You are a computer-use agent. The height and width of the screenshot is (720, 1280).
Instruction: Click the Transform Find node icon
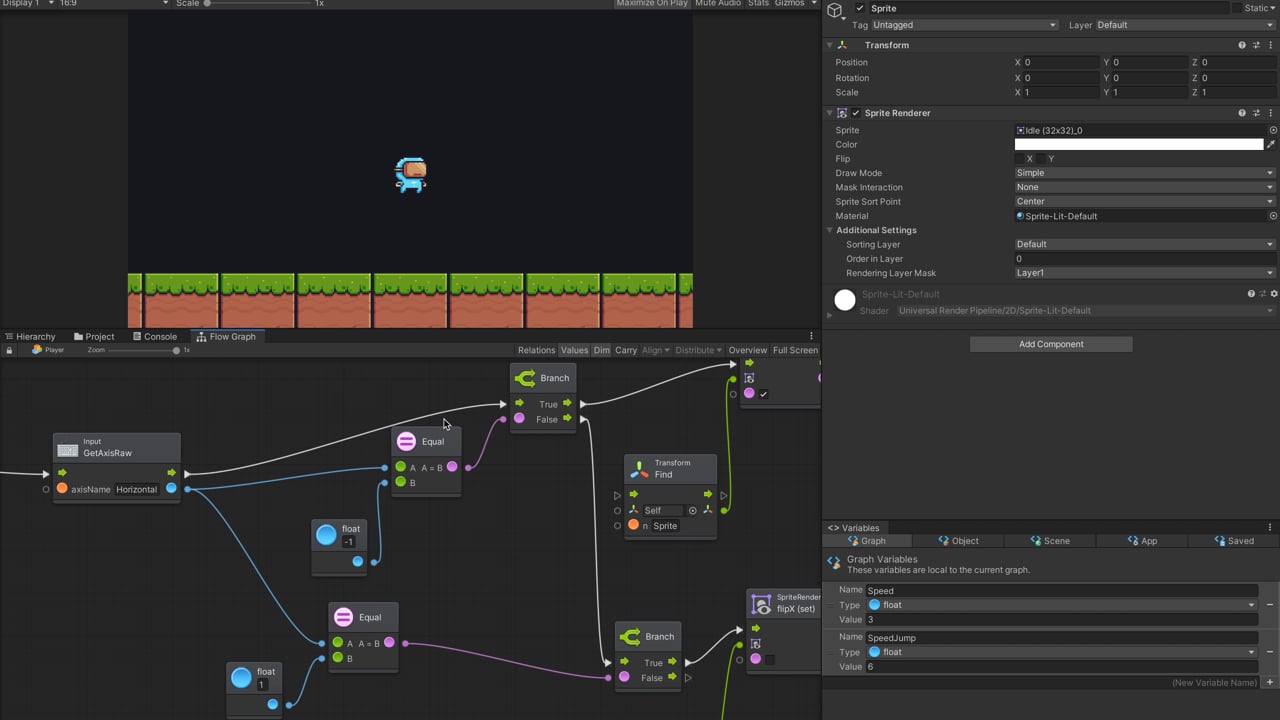[x=638, y=468]
